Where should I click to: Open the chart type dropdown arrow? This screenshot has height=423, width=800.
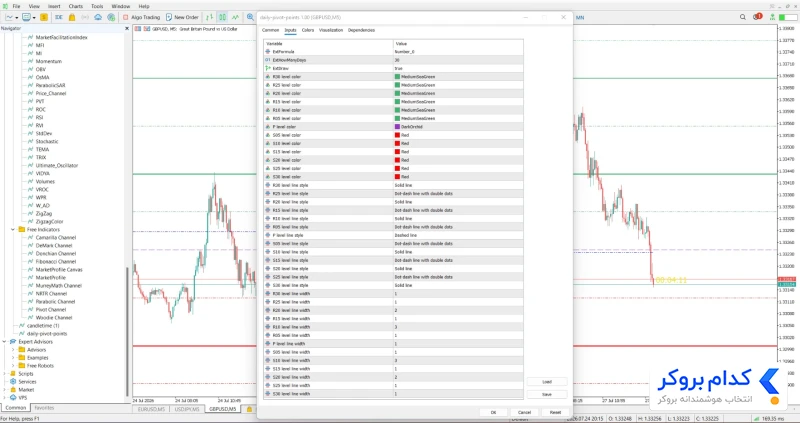(16, 17)
